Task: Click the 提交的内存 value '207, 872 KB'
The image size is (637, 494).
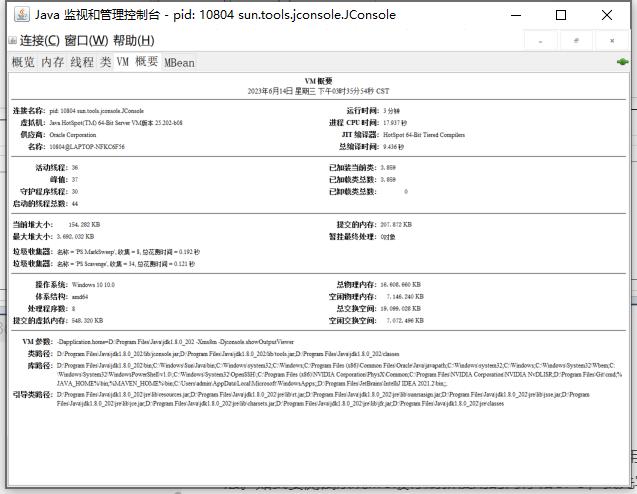Action: pos(396,225)
